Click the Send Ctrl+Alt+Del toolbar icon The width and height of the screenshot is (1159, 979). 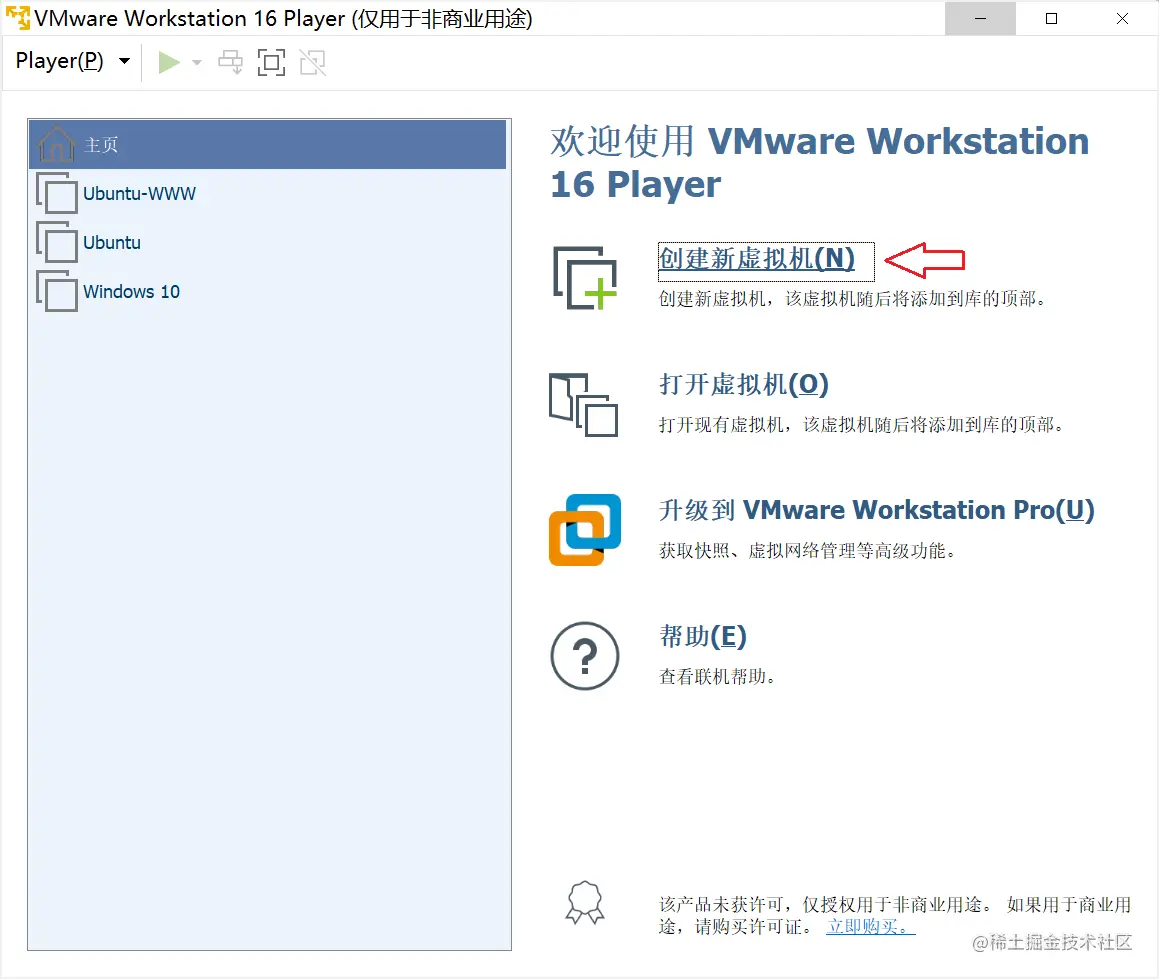point(231,63)
